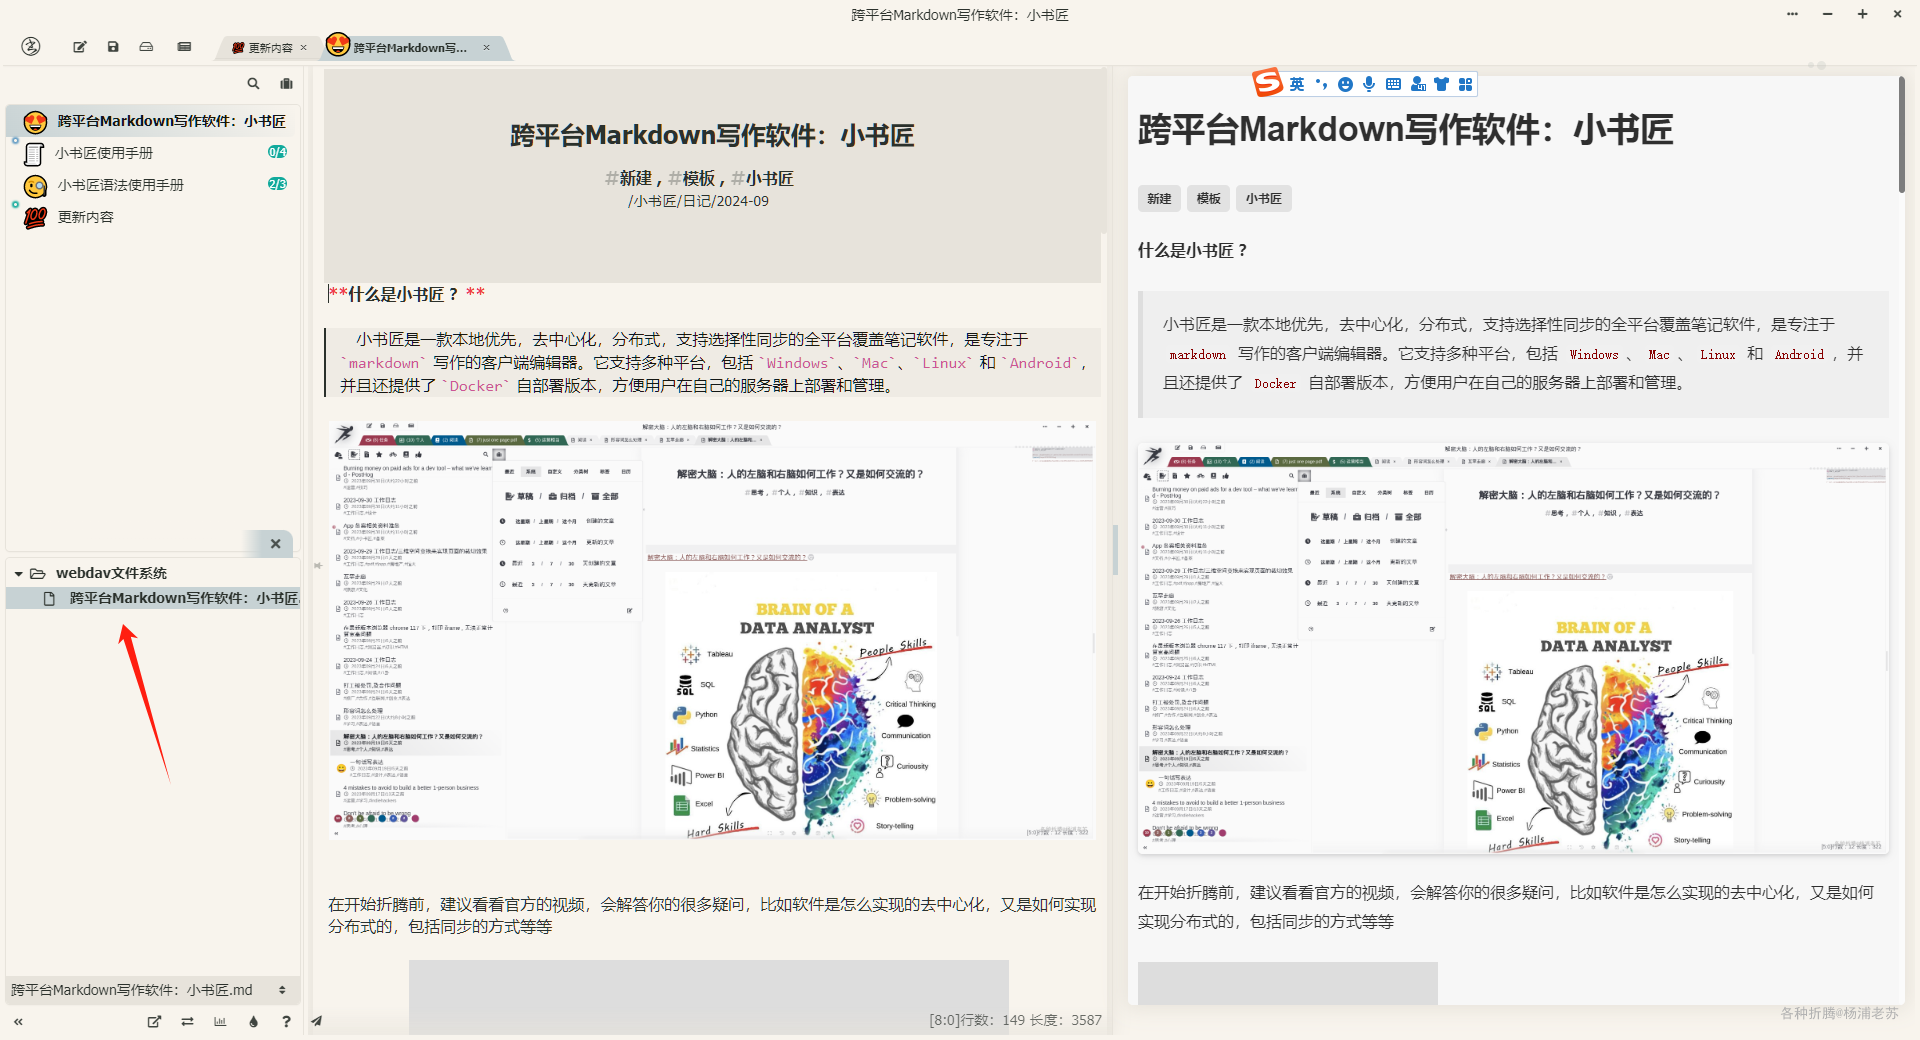Click the 新建 tag in preview
This screenshot has height=1040, width=1920.
coord(1159,198)
